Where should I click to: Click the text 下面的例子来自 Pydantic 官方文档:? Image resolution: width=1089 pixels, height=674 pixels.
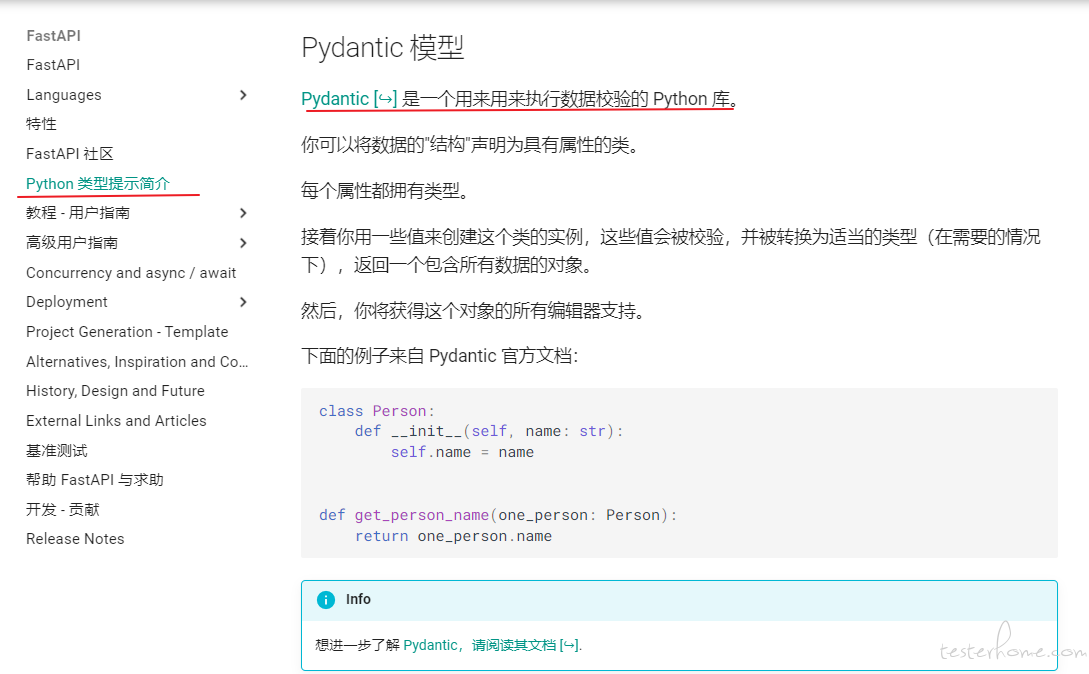440,356
